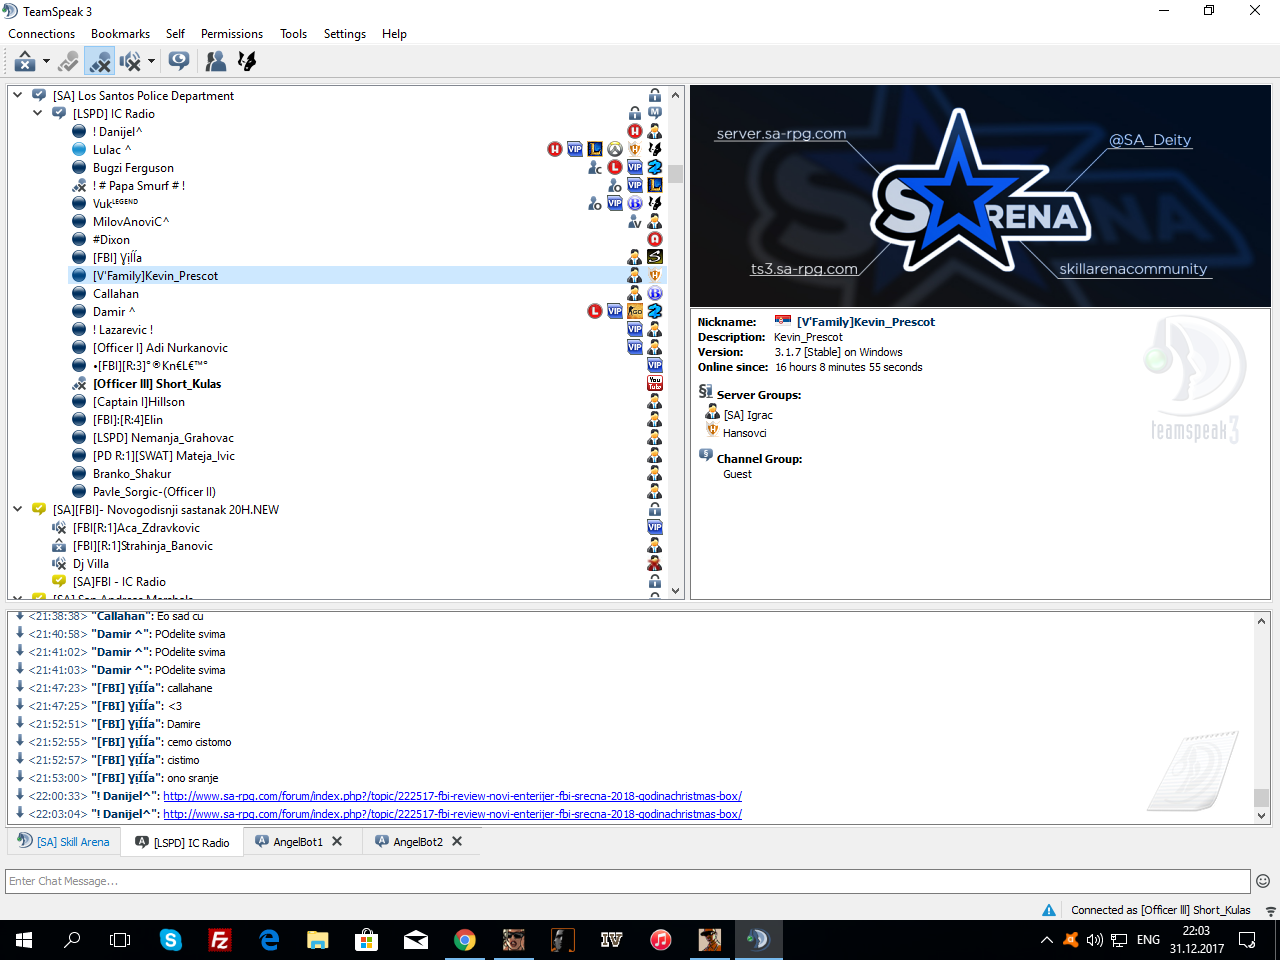Open the Settings menu

pyautogui.click(x=345, y=34)
